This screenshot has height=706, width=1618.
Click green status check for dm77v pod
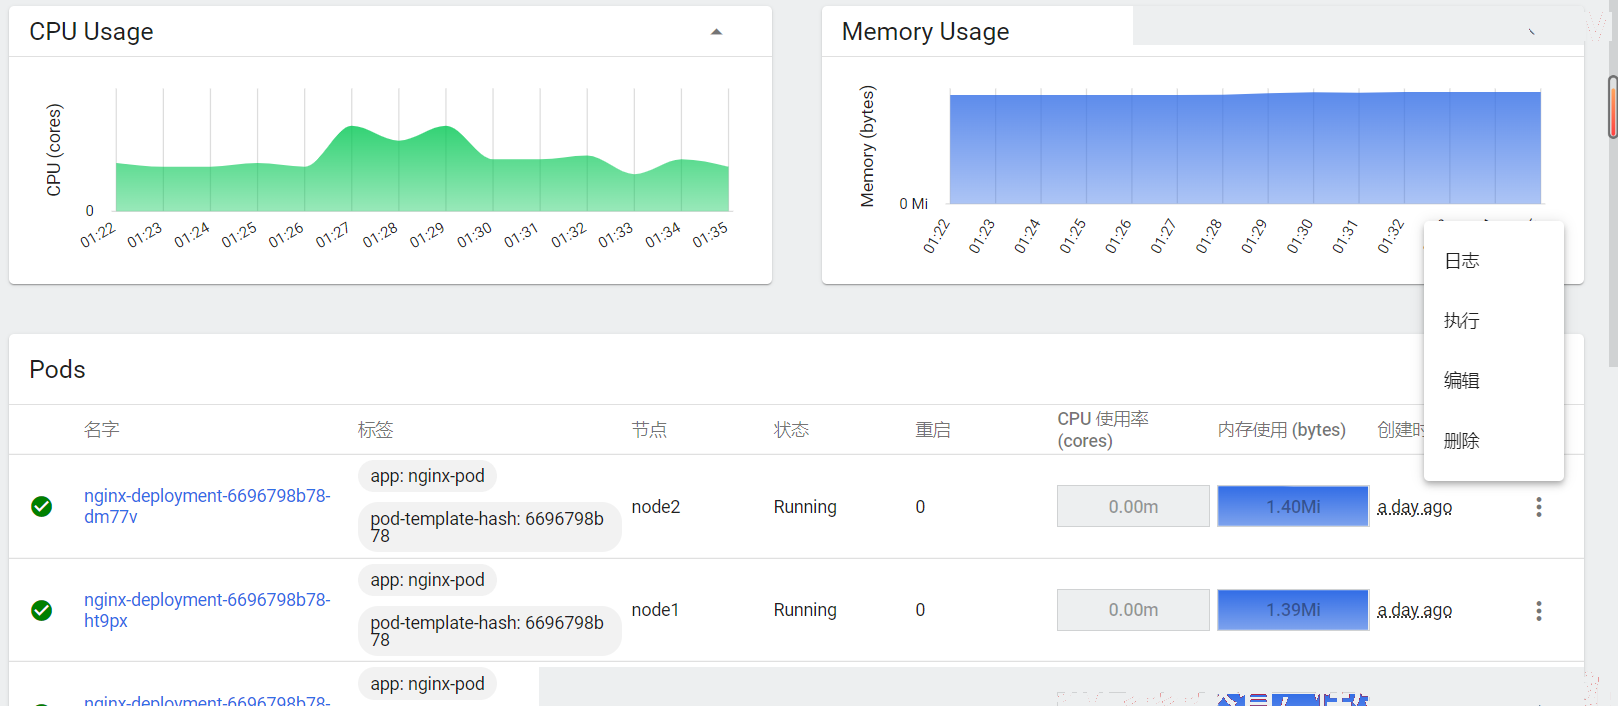tap(42, 506)
